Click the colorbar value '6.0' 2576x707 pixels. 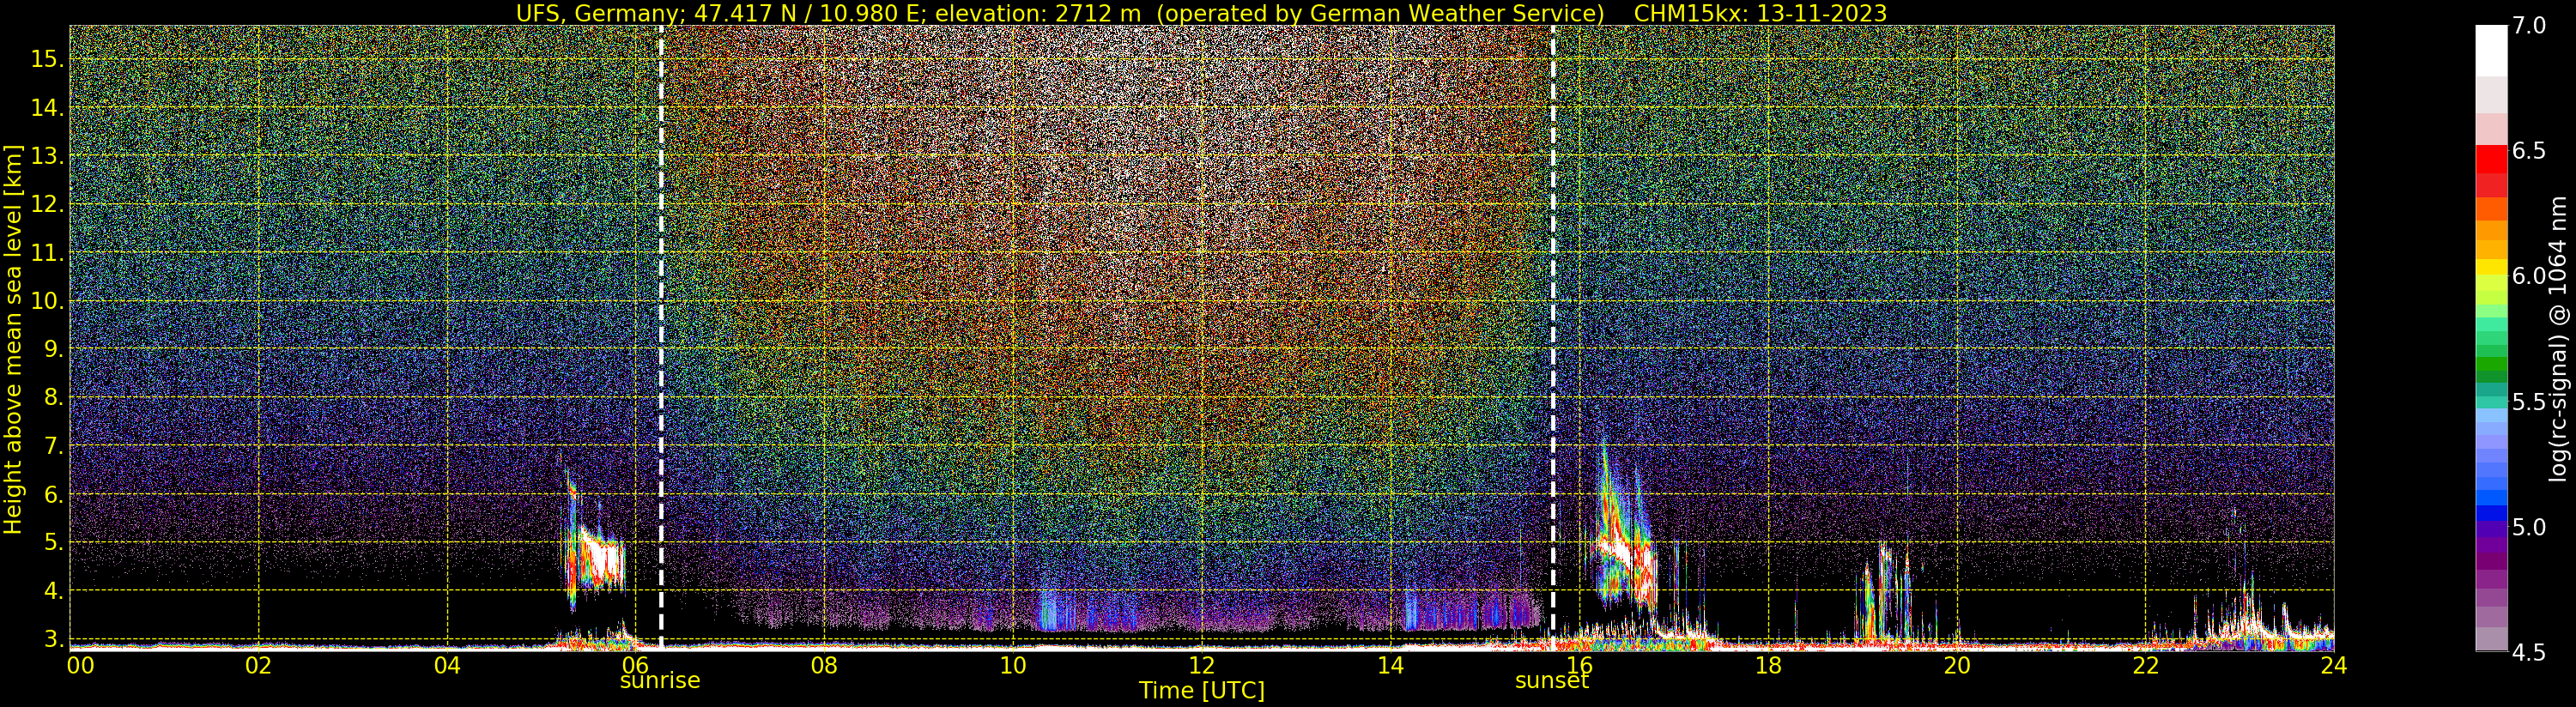tap(2528, 276)
